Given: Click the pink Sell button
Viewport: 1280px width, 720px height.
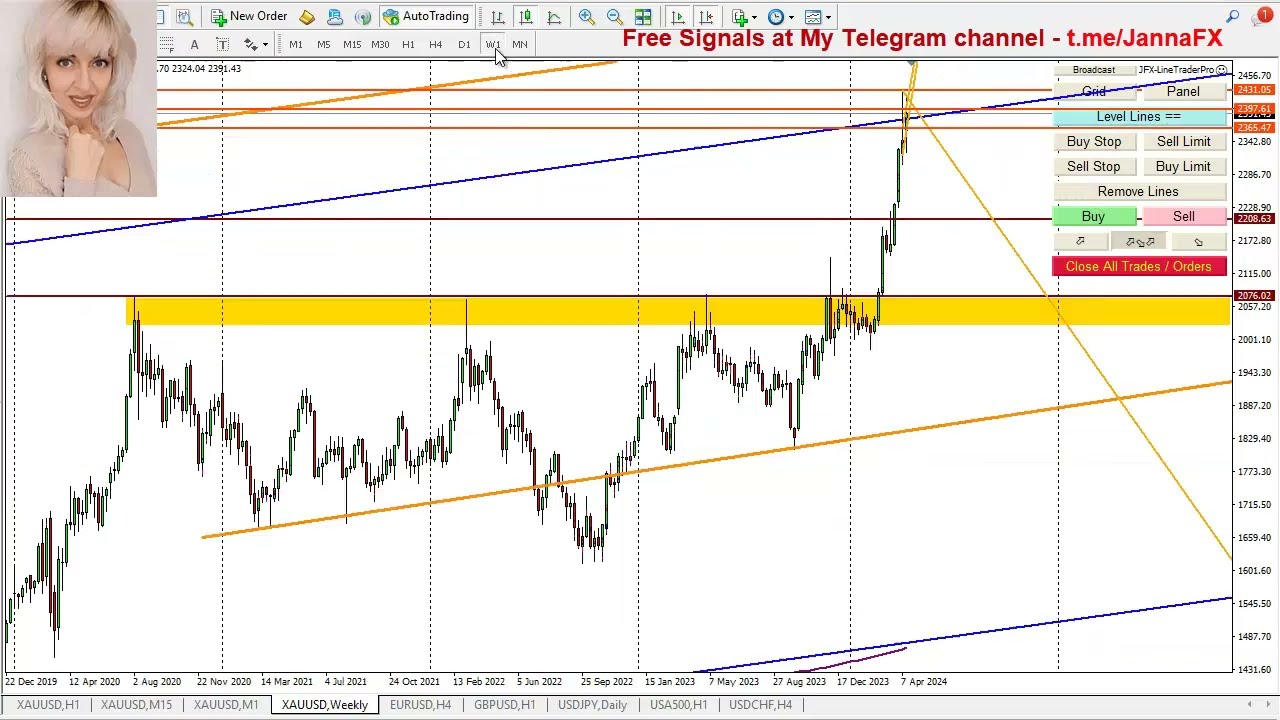Looking at the screenshot, I should tap(1183, 216).
